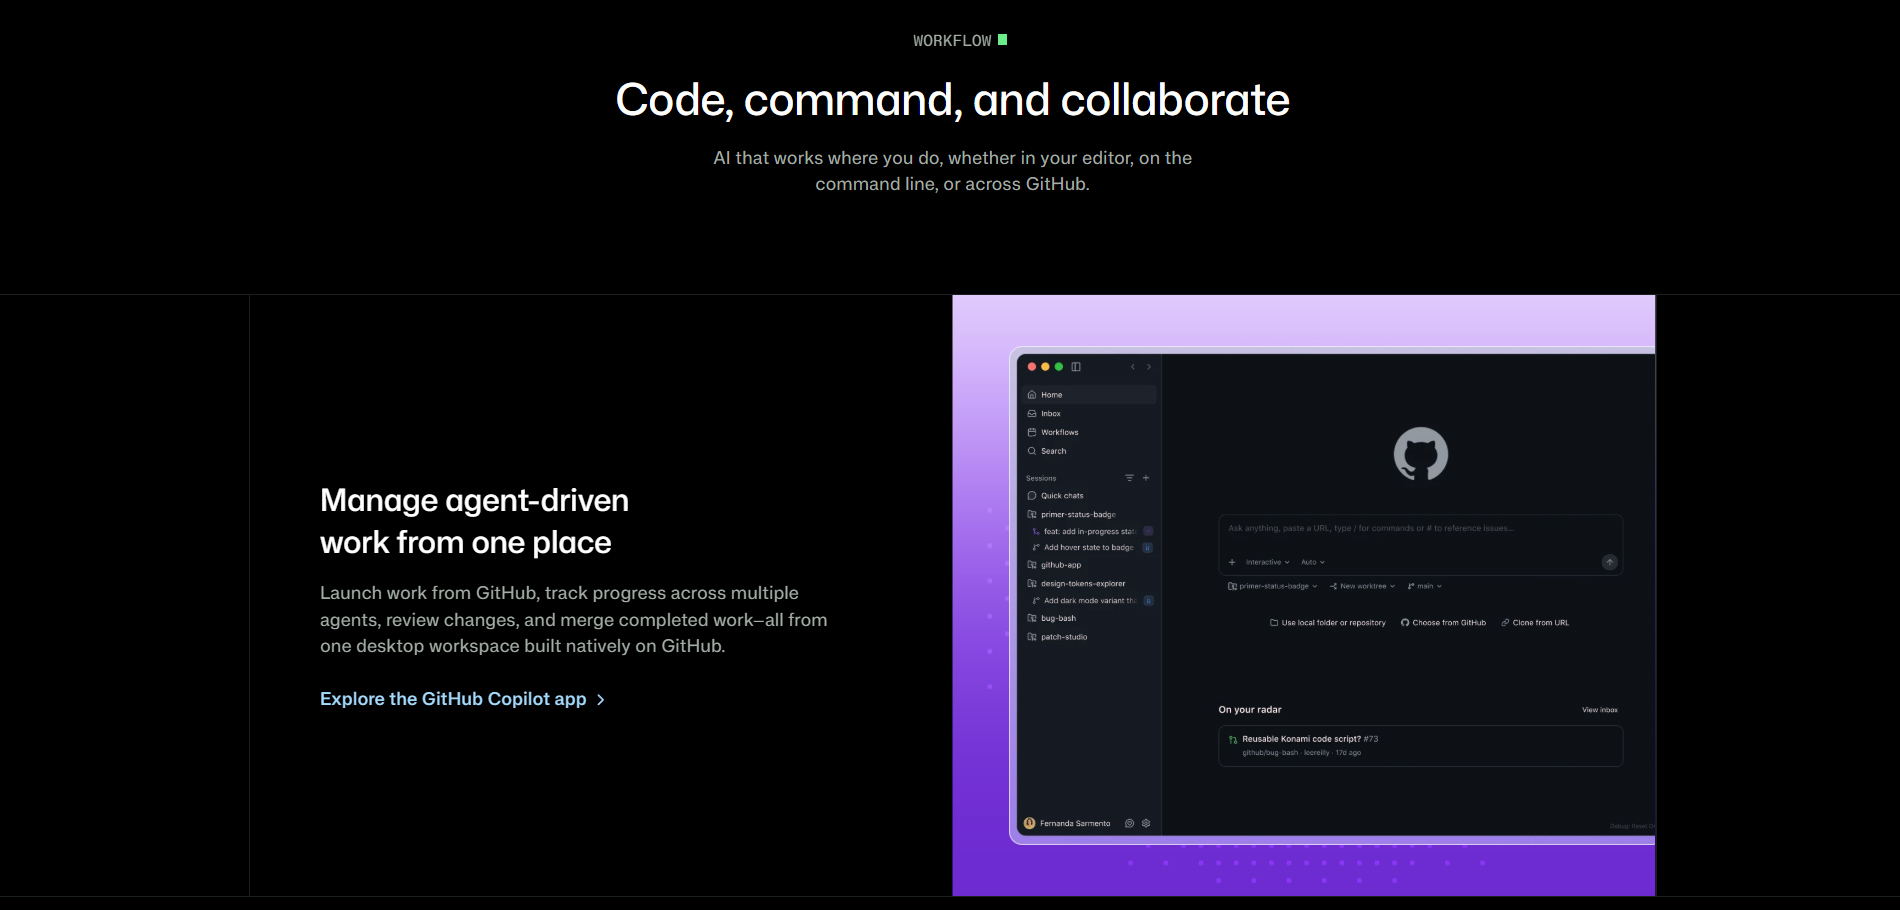Click the WORKFLOW section label
Viewport: 1900px width, 910px height.
click(x=952, y=41)
